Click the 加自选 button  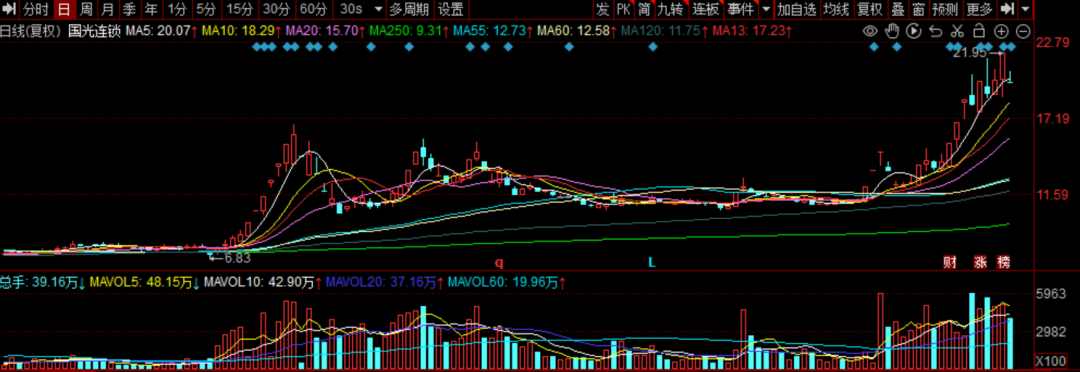[797, 9]
